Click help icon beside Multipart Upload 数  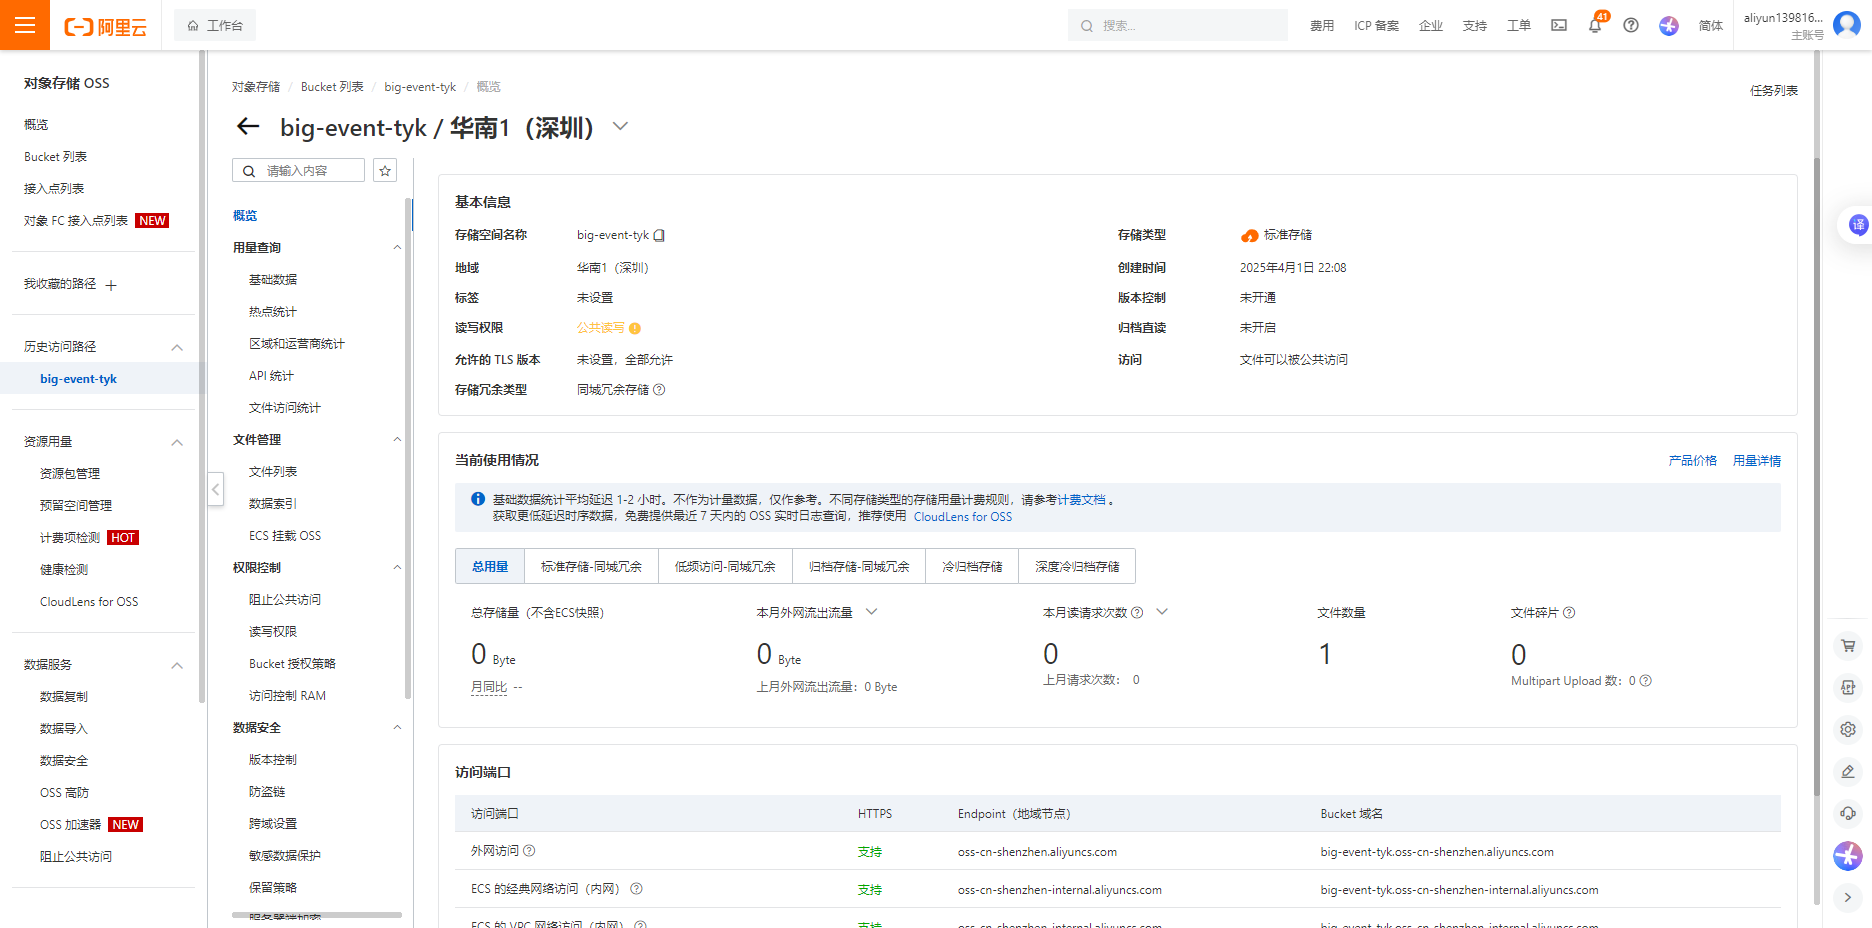[1646, 681]
